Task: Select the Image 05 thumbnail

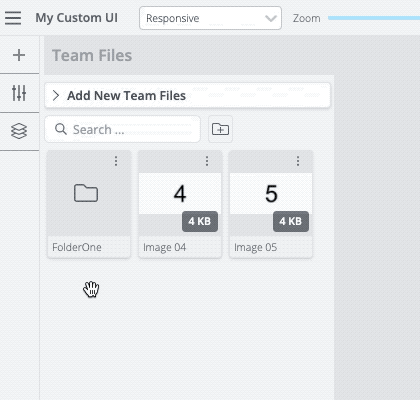Action: [x=271, y=193]
